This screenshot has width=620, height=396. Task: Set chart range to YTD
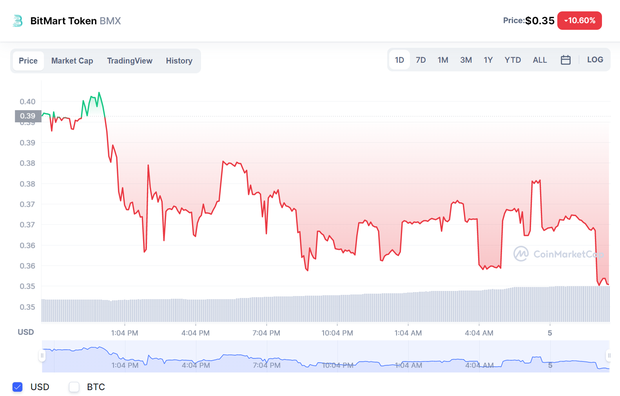512,60
